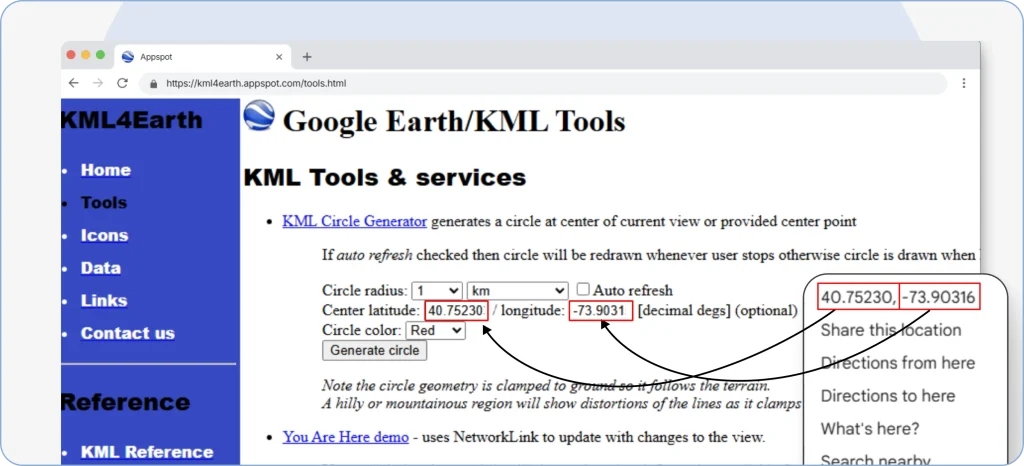Reload the page with refresh icon

pyautogui.click(x=122, y=83)
